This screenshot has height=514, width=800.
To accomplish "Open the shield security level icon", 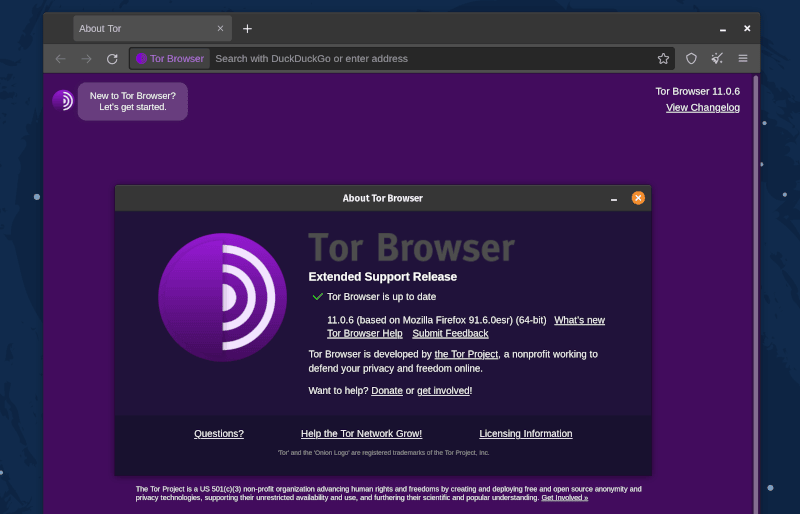I will point(691,59).
